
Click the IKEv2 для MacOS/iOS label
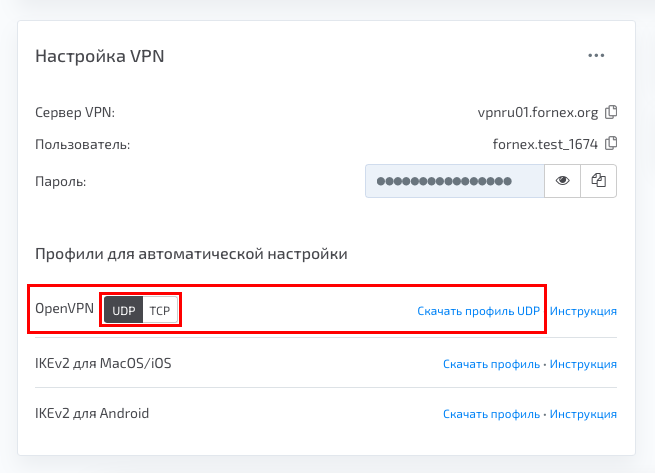(x=103, y=363)
